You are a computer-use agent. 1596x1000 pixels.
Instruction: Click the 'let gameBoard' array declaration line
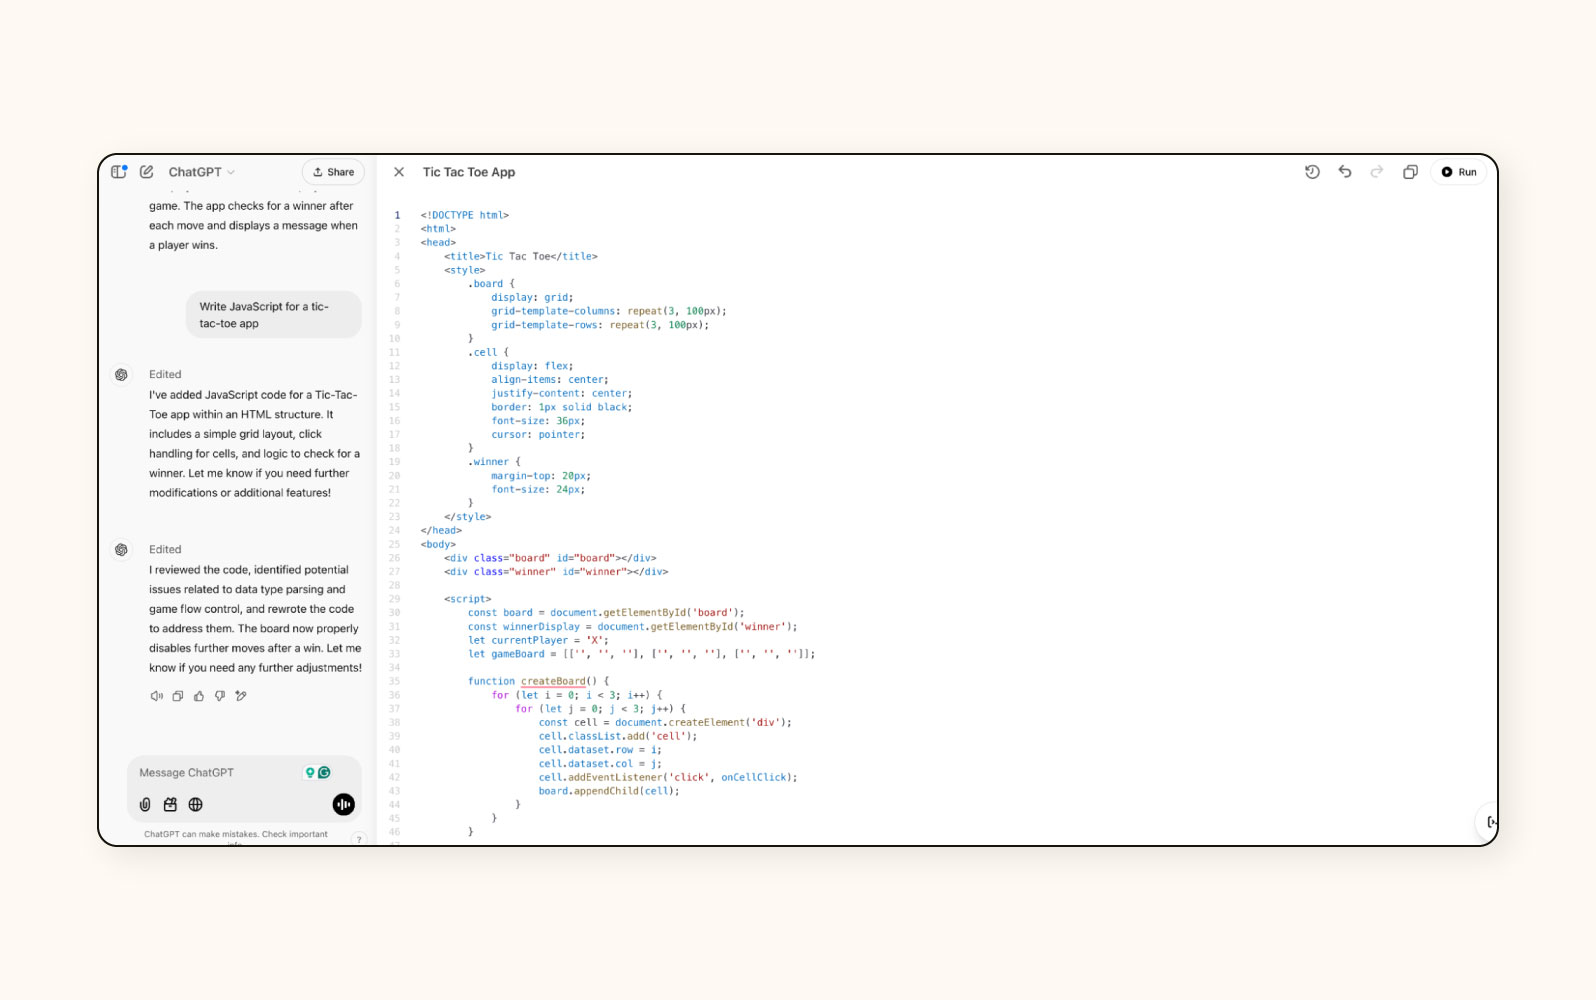(642, 654)
